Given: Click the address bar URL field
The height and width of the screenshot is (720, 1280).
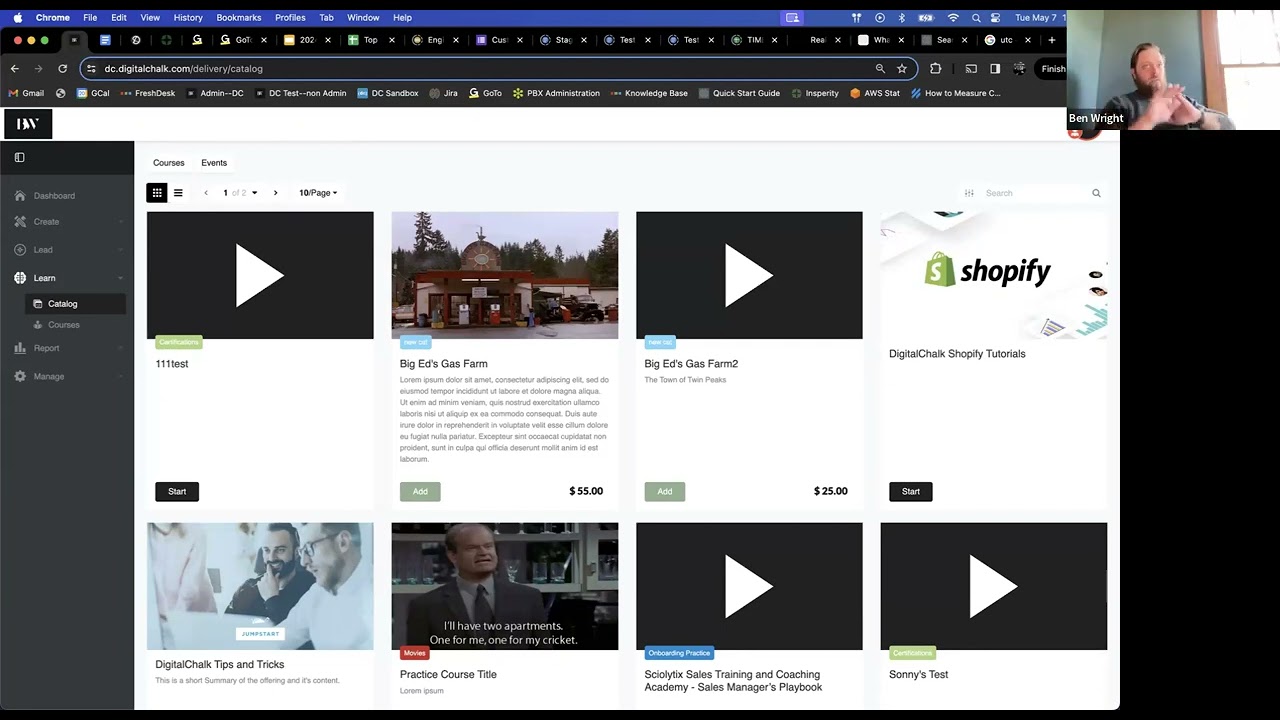Looking at the screenshot, I should [480, 69].
